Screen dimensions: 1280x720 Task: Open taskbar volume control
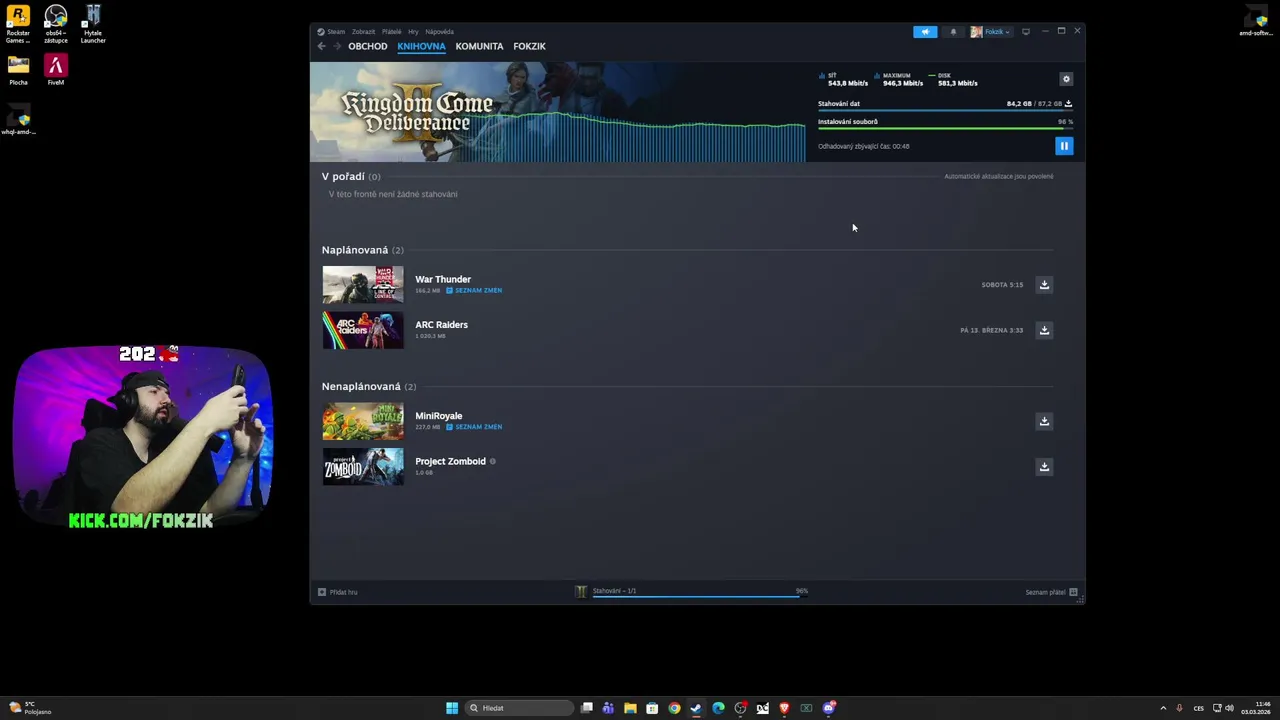tap(1229, 708)
